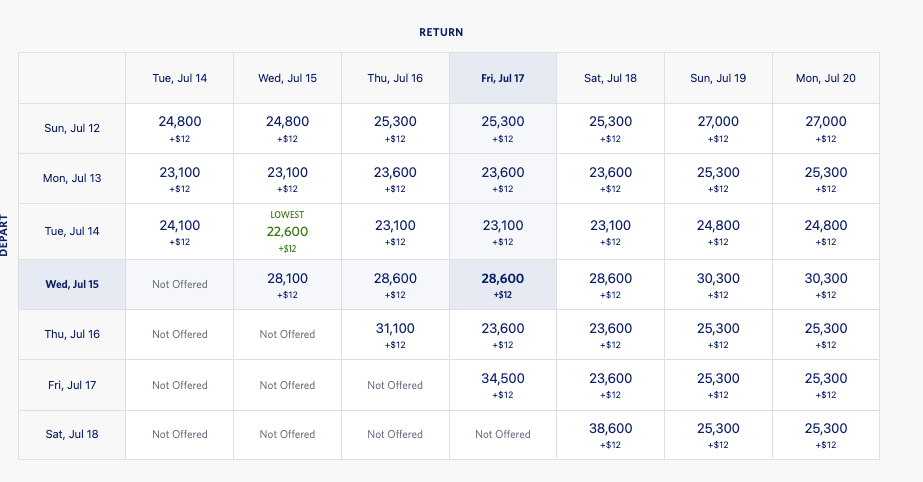Click the Fri, Jul 17 return column header
Viewport: 923px width, 482px height.
pos(503,78)
